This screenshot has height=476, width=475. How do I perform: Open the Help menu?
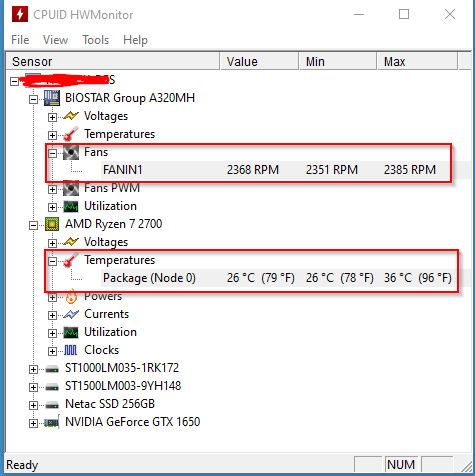pos(135,40)
